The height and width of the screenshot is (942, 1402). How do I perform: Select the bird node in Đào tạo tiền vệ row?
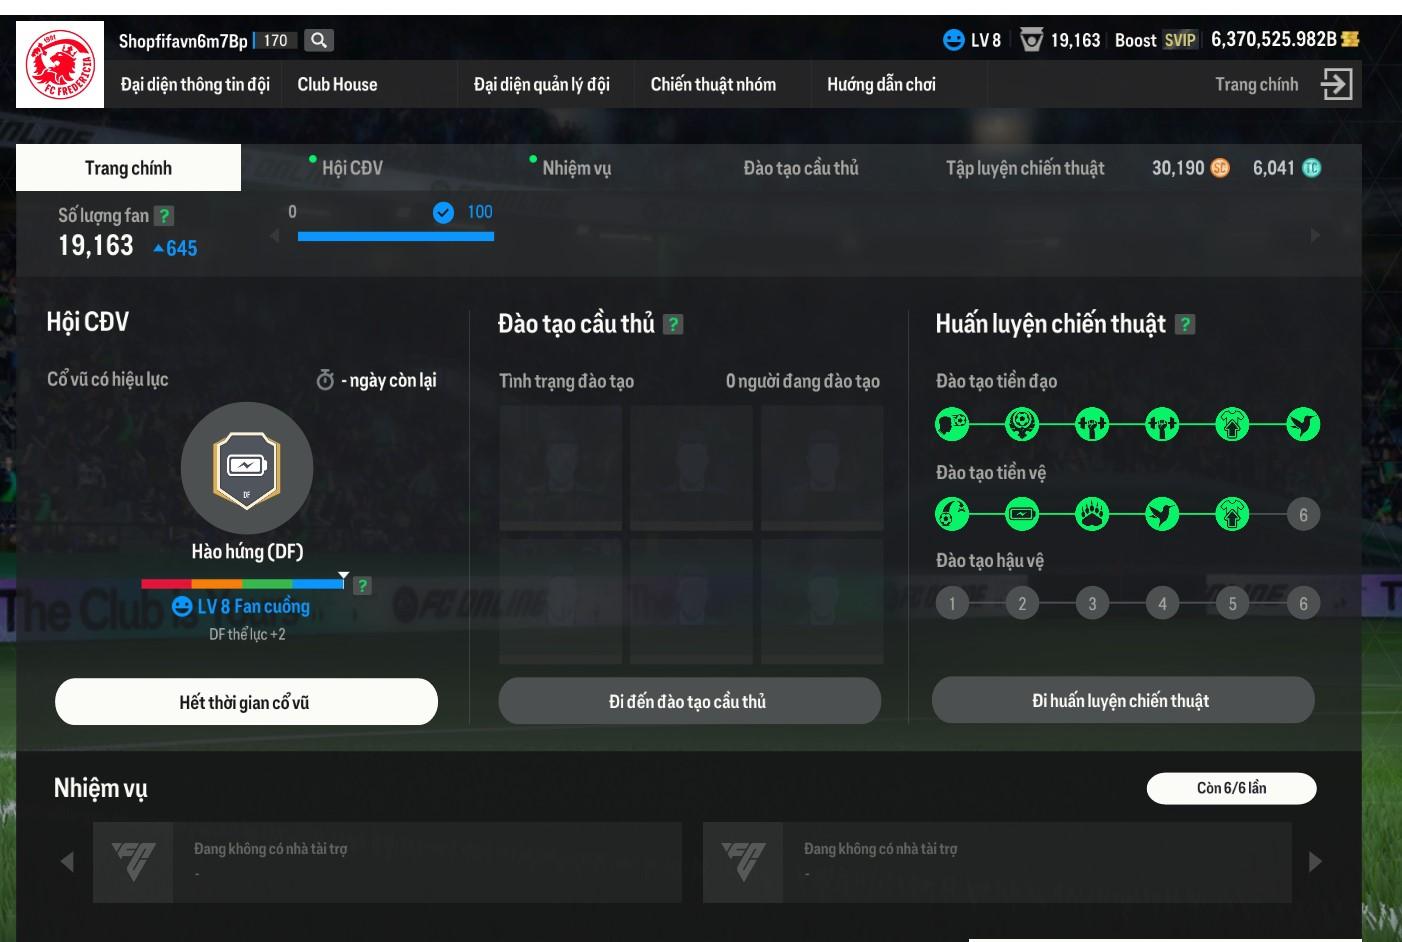tap(1162, 515)
